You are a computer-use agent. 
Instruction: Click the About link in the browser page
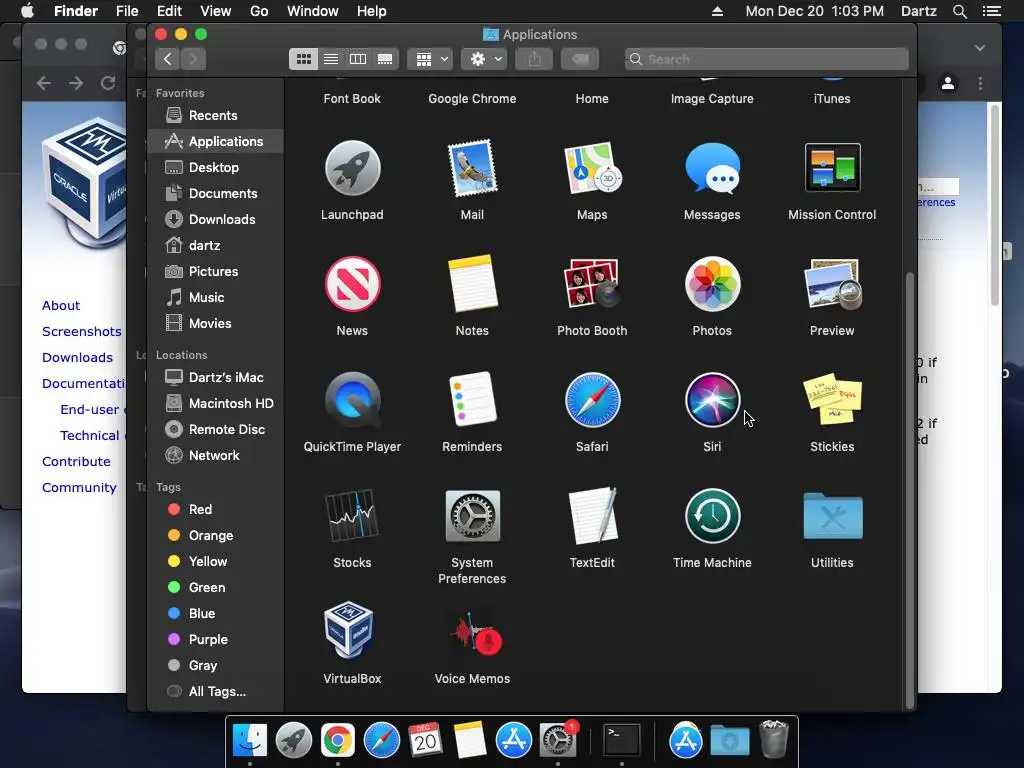61,306
